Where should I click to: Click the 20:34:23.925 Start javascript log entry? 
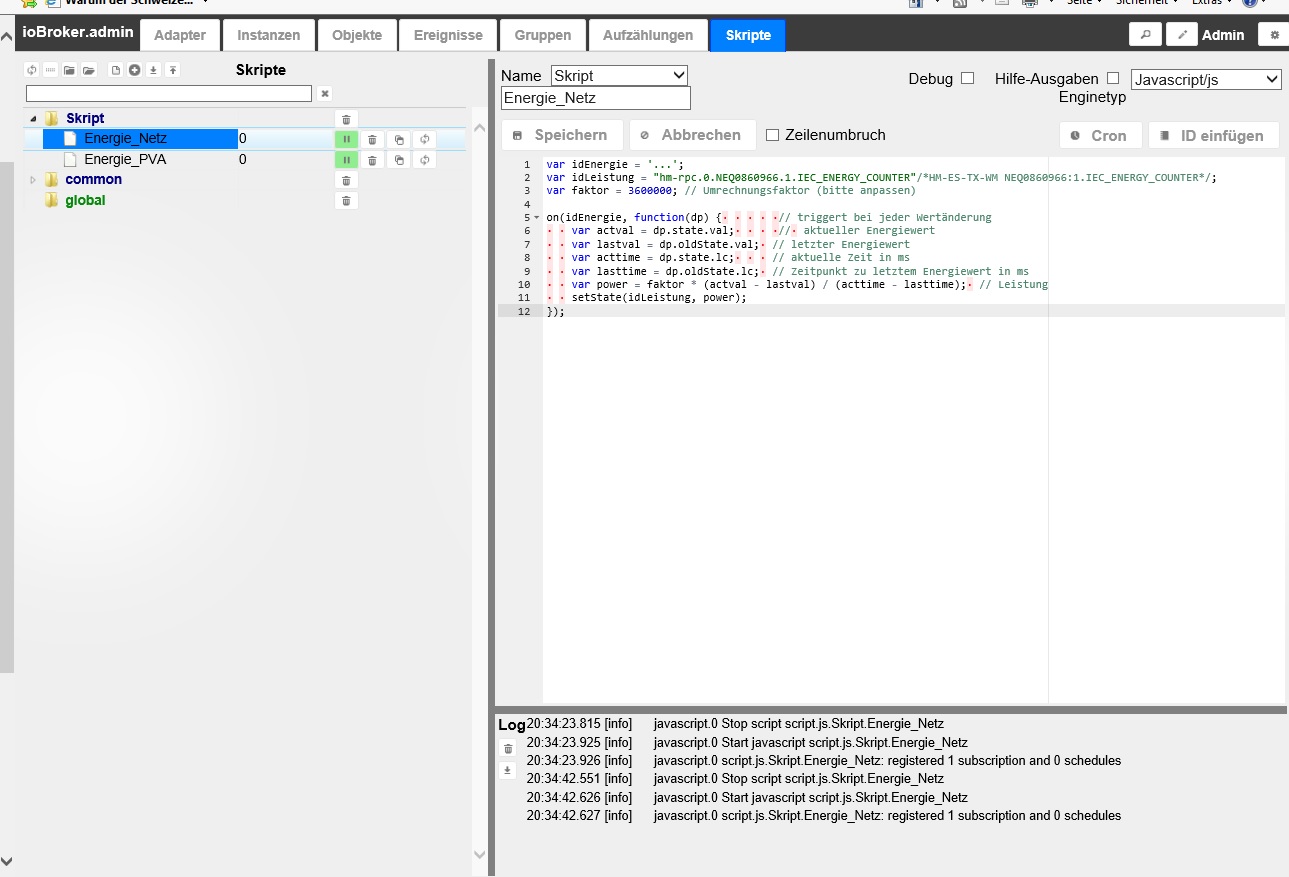[x=747, y=743]
